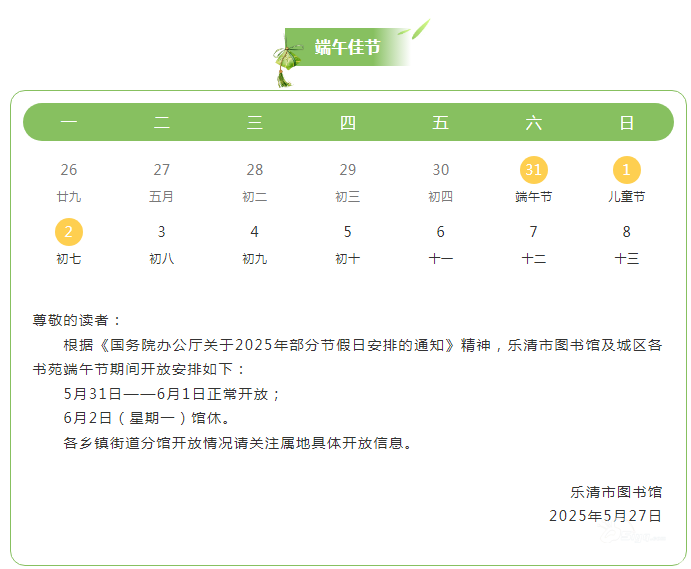Click the weekday header 二
The width and height of the screenshot is (691, 569).
162,122
